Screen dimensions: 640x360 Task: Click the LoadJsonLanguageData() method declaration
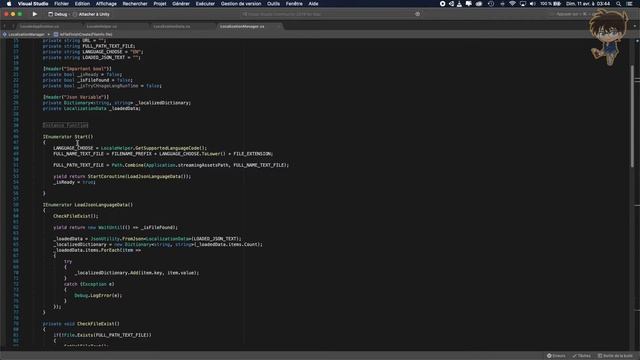[x=88, y=205]
